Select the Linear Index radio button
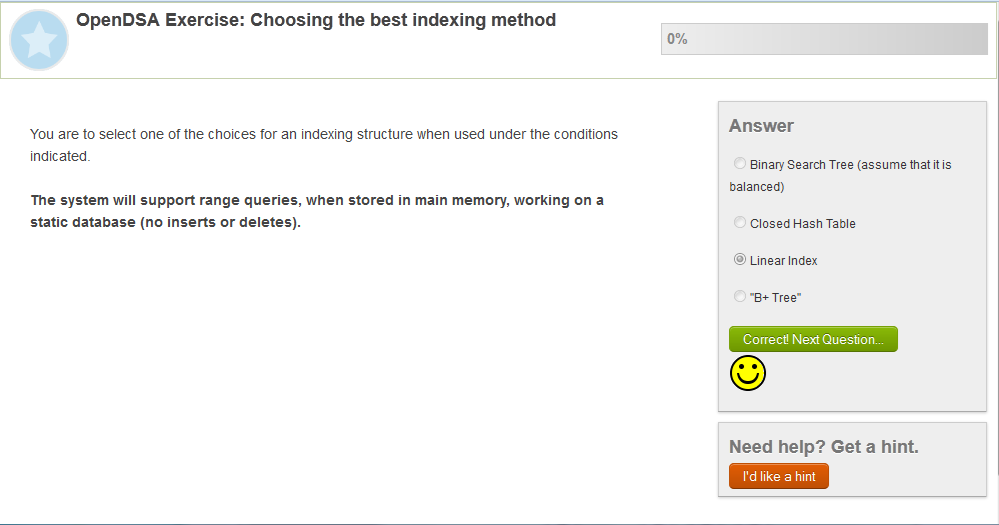999x525 pixels. 740,260
